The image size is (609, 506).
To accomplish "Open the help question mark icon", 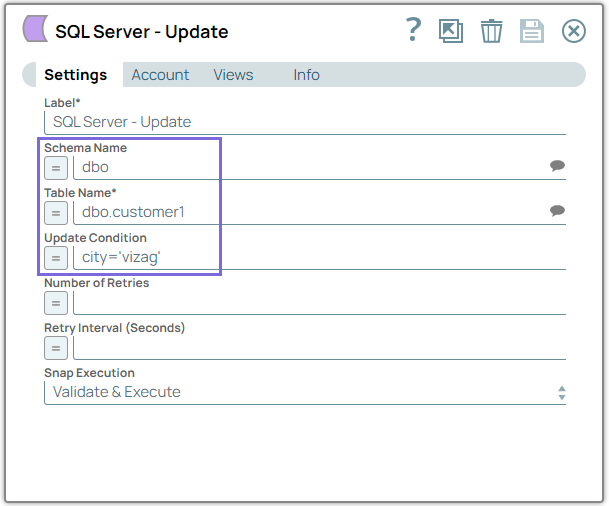I will (x=414, y=30).
